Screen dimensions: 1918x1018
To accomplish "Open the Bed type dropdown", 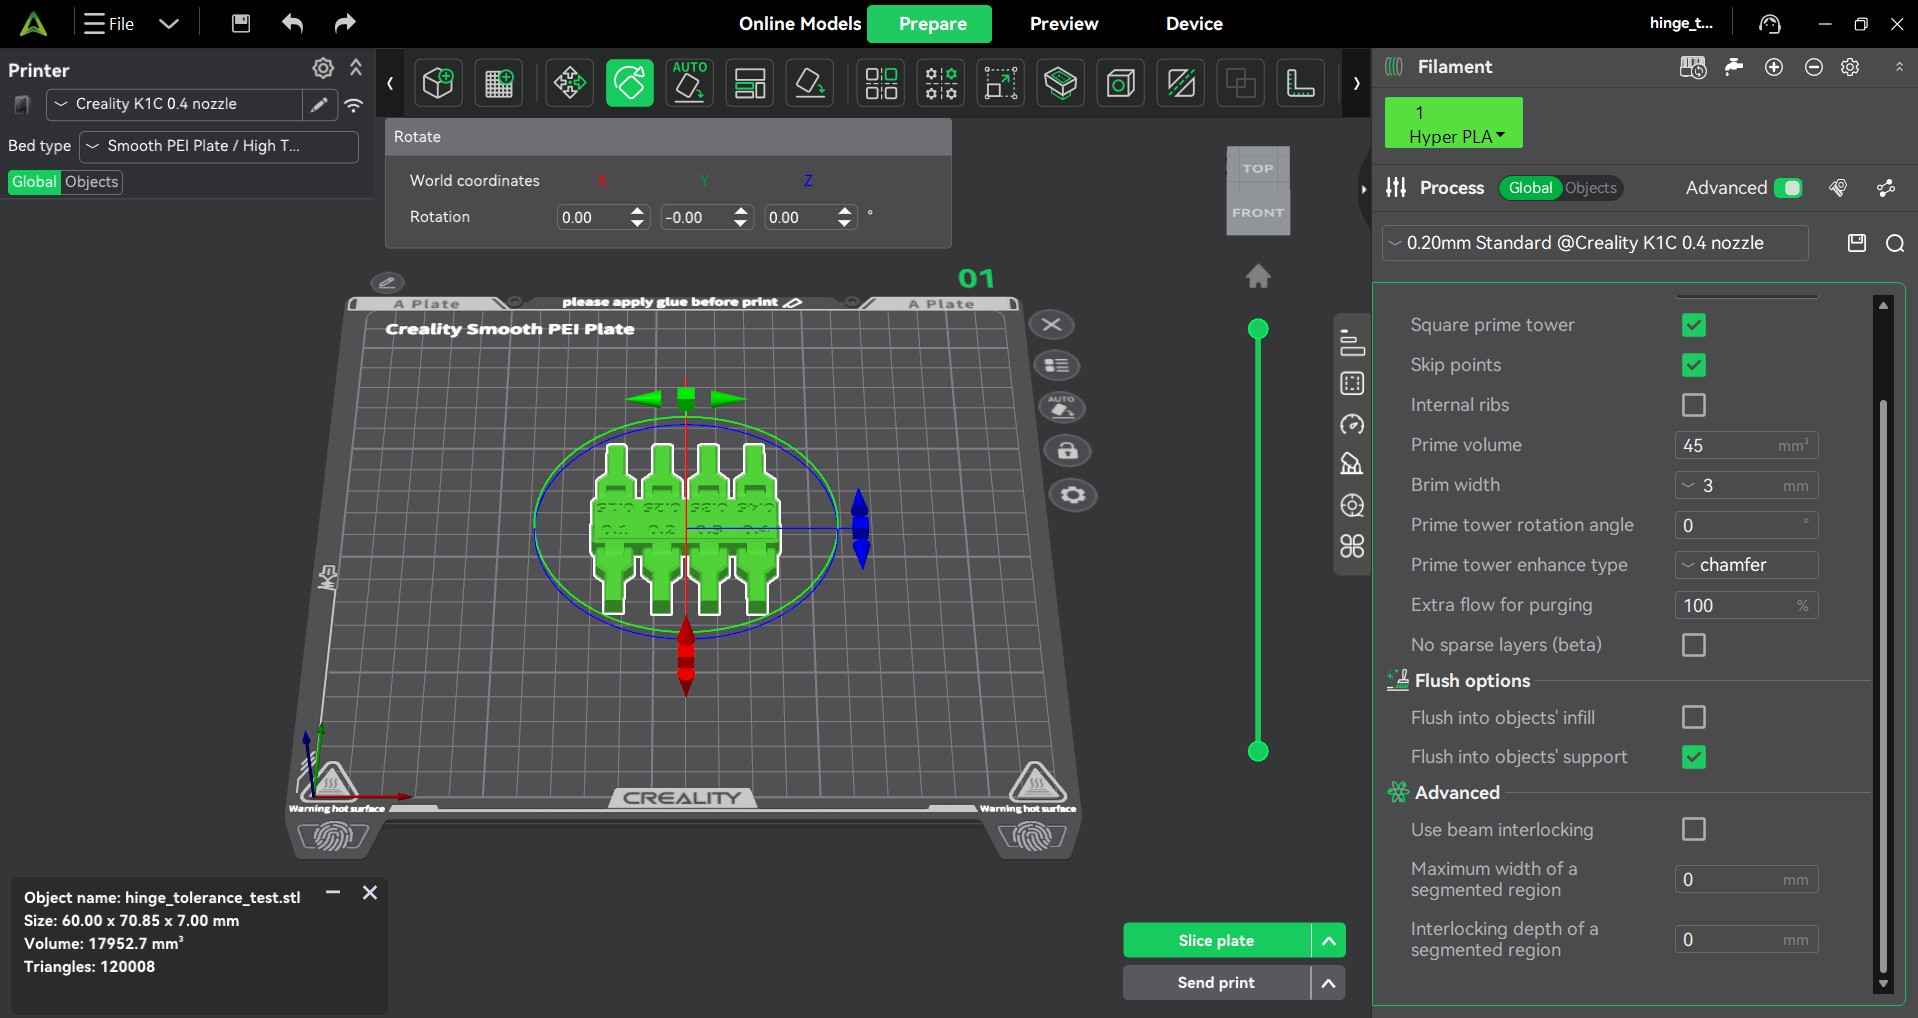I will coord(218,146).
